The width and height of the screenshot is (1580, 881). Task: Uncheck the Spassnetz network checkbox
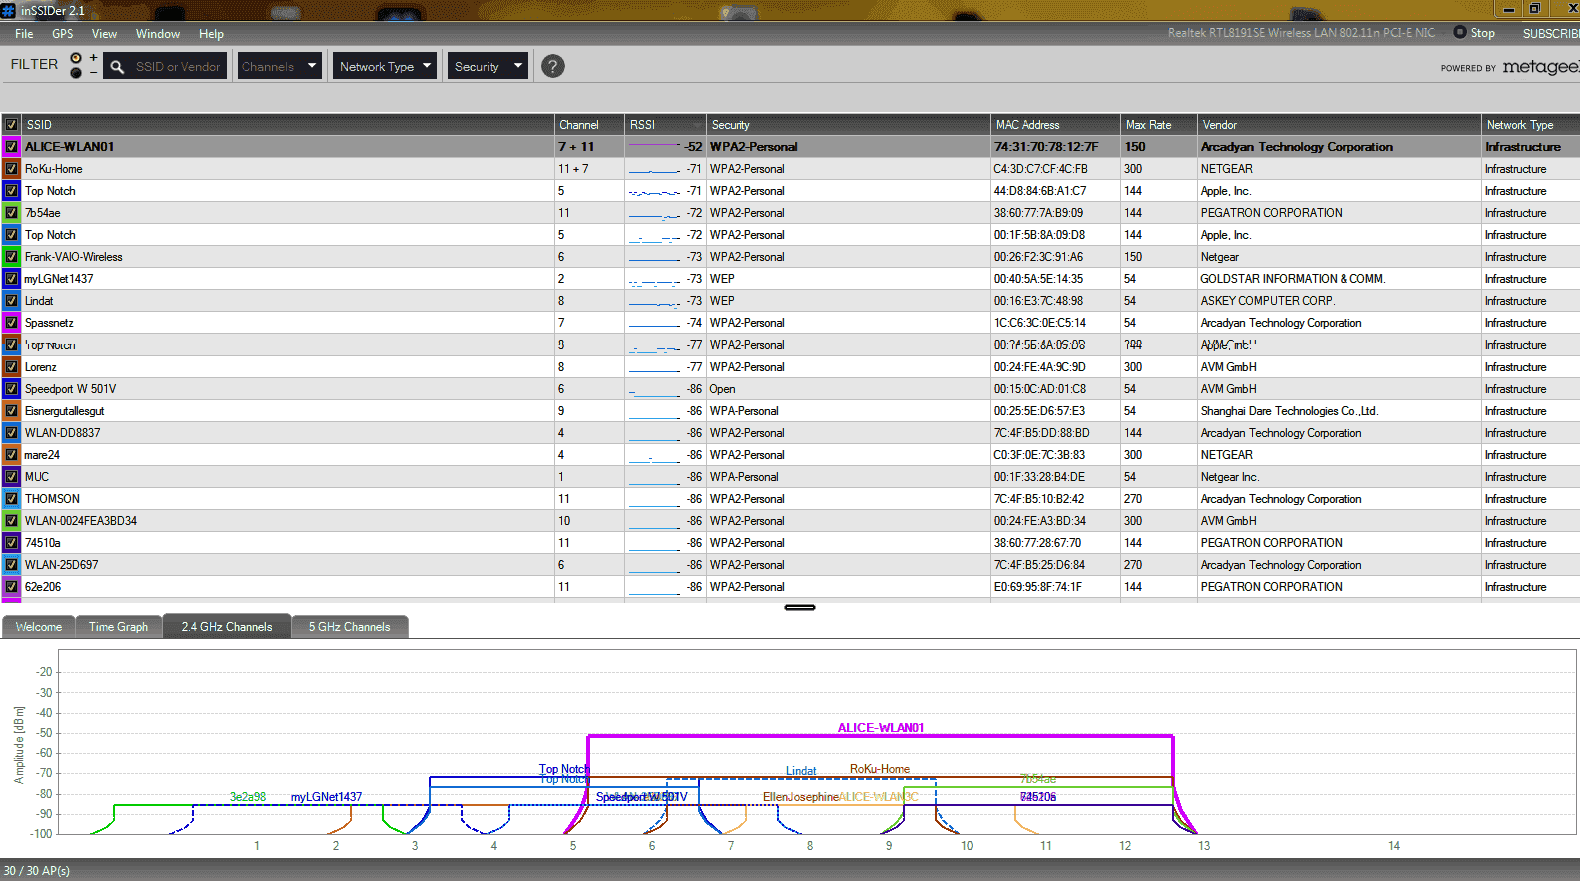tap(12, 323)
